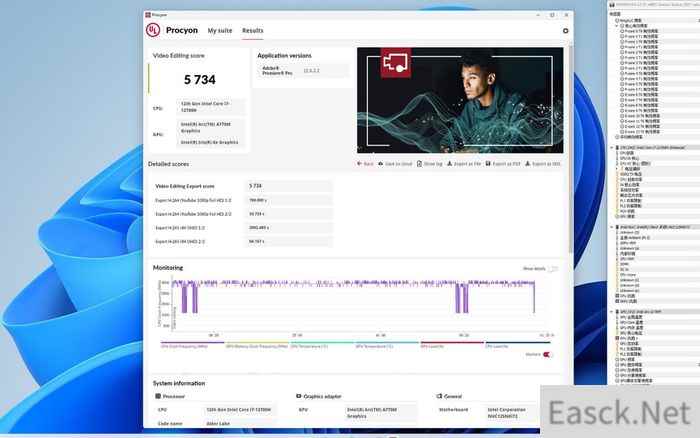The height and width of the screenshot is (438, 700).
Task: Collapse the Intel Core i7-12700H group in sensor window
Action: (x=612, y=147)
